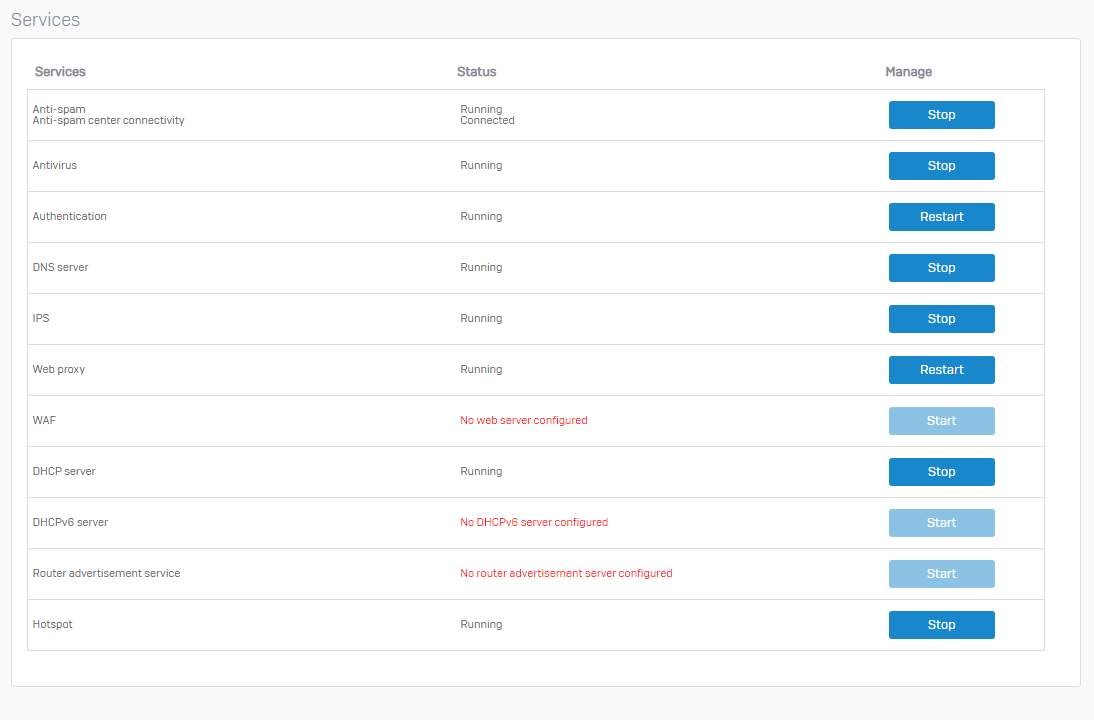Start the WAF service
Viewport: 1094px width, 720px height.
pyautogui.click(x=941, y=421)
